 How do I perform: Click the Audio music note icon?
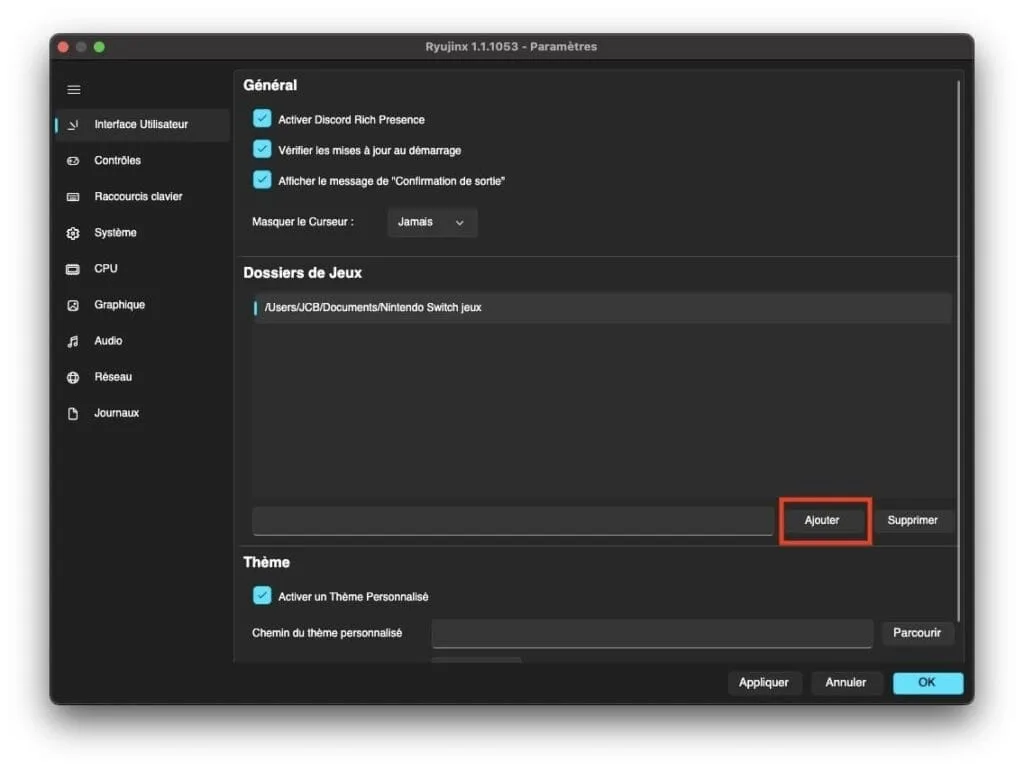coord(73,341)
